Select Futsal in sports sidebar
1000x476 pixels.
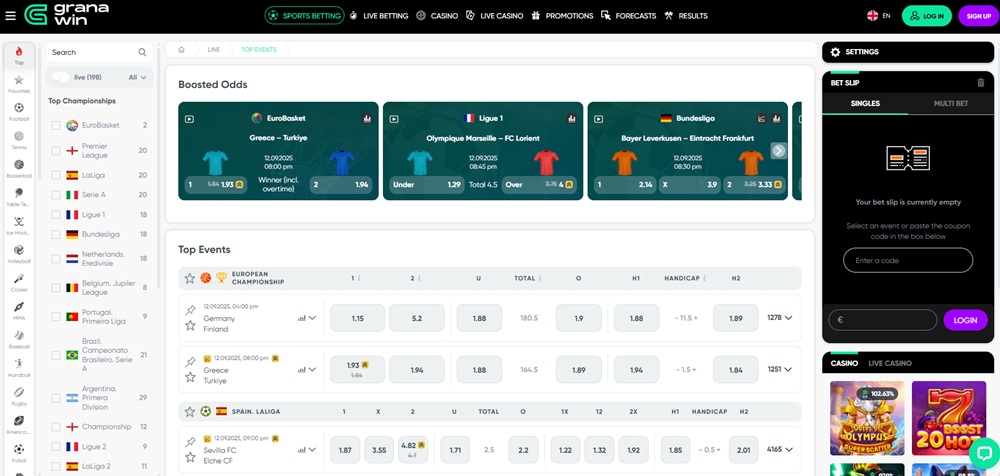(x=19, y=453)
